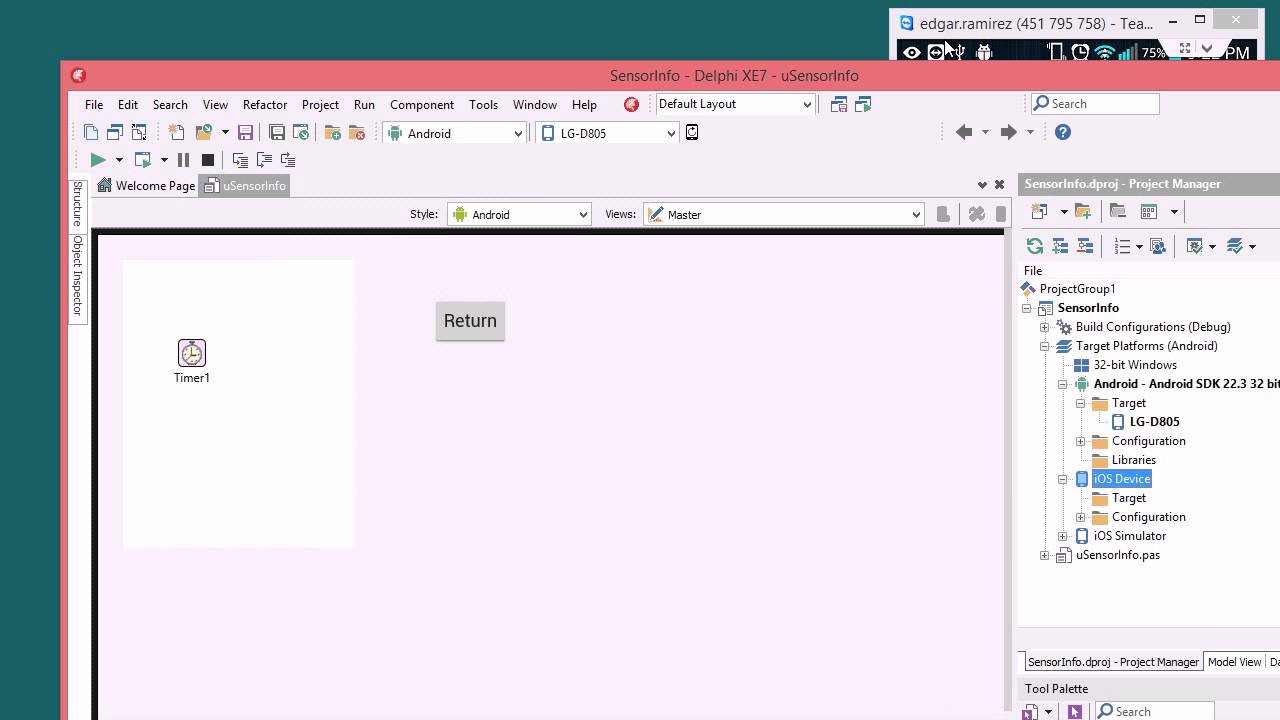Screen dimensions: 1280x720
Task: Click Collapse All in Project Manager toolbar
Action: pyautogui.click(x=1085, y=246)
